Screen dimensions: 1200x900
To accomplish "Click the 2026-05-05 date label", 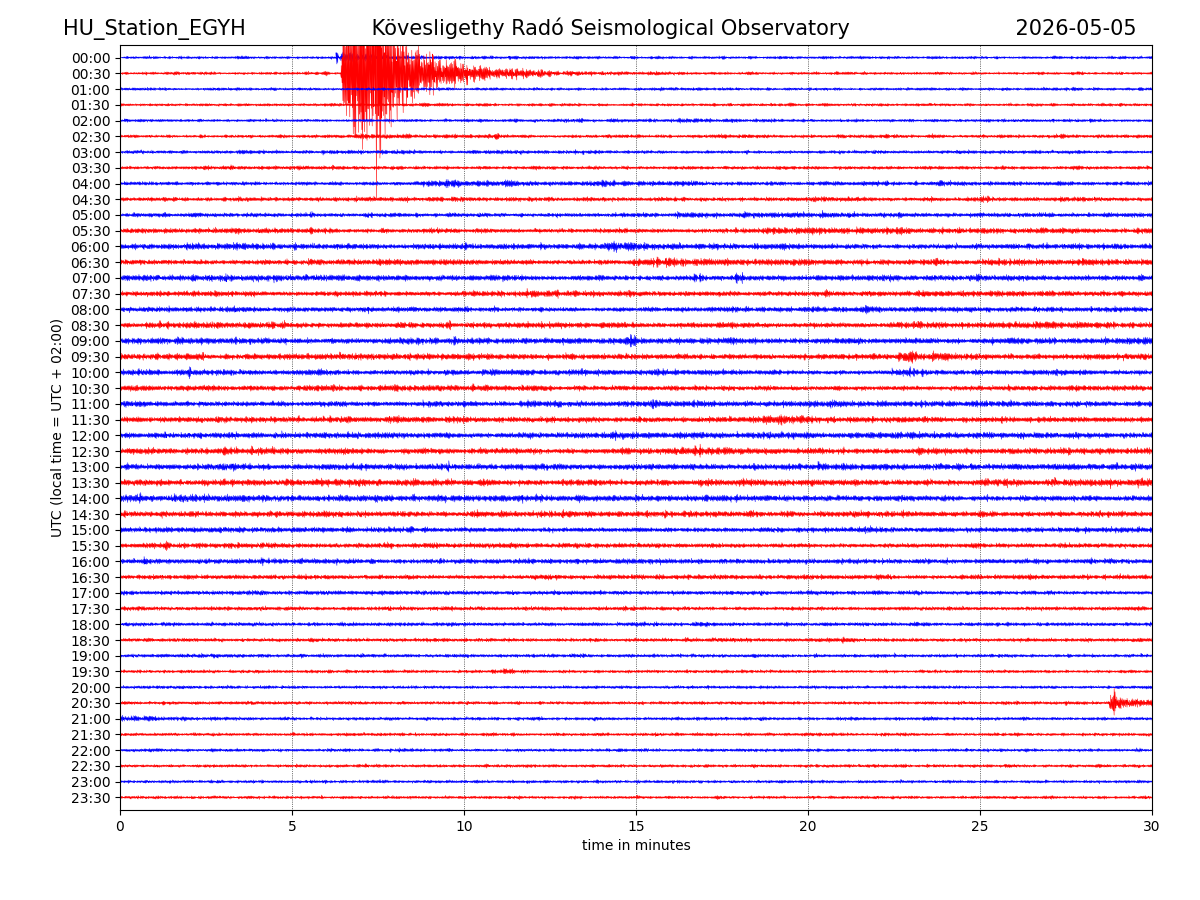I will click(1075, 29).
